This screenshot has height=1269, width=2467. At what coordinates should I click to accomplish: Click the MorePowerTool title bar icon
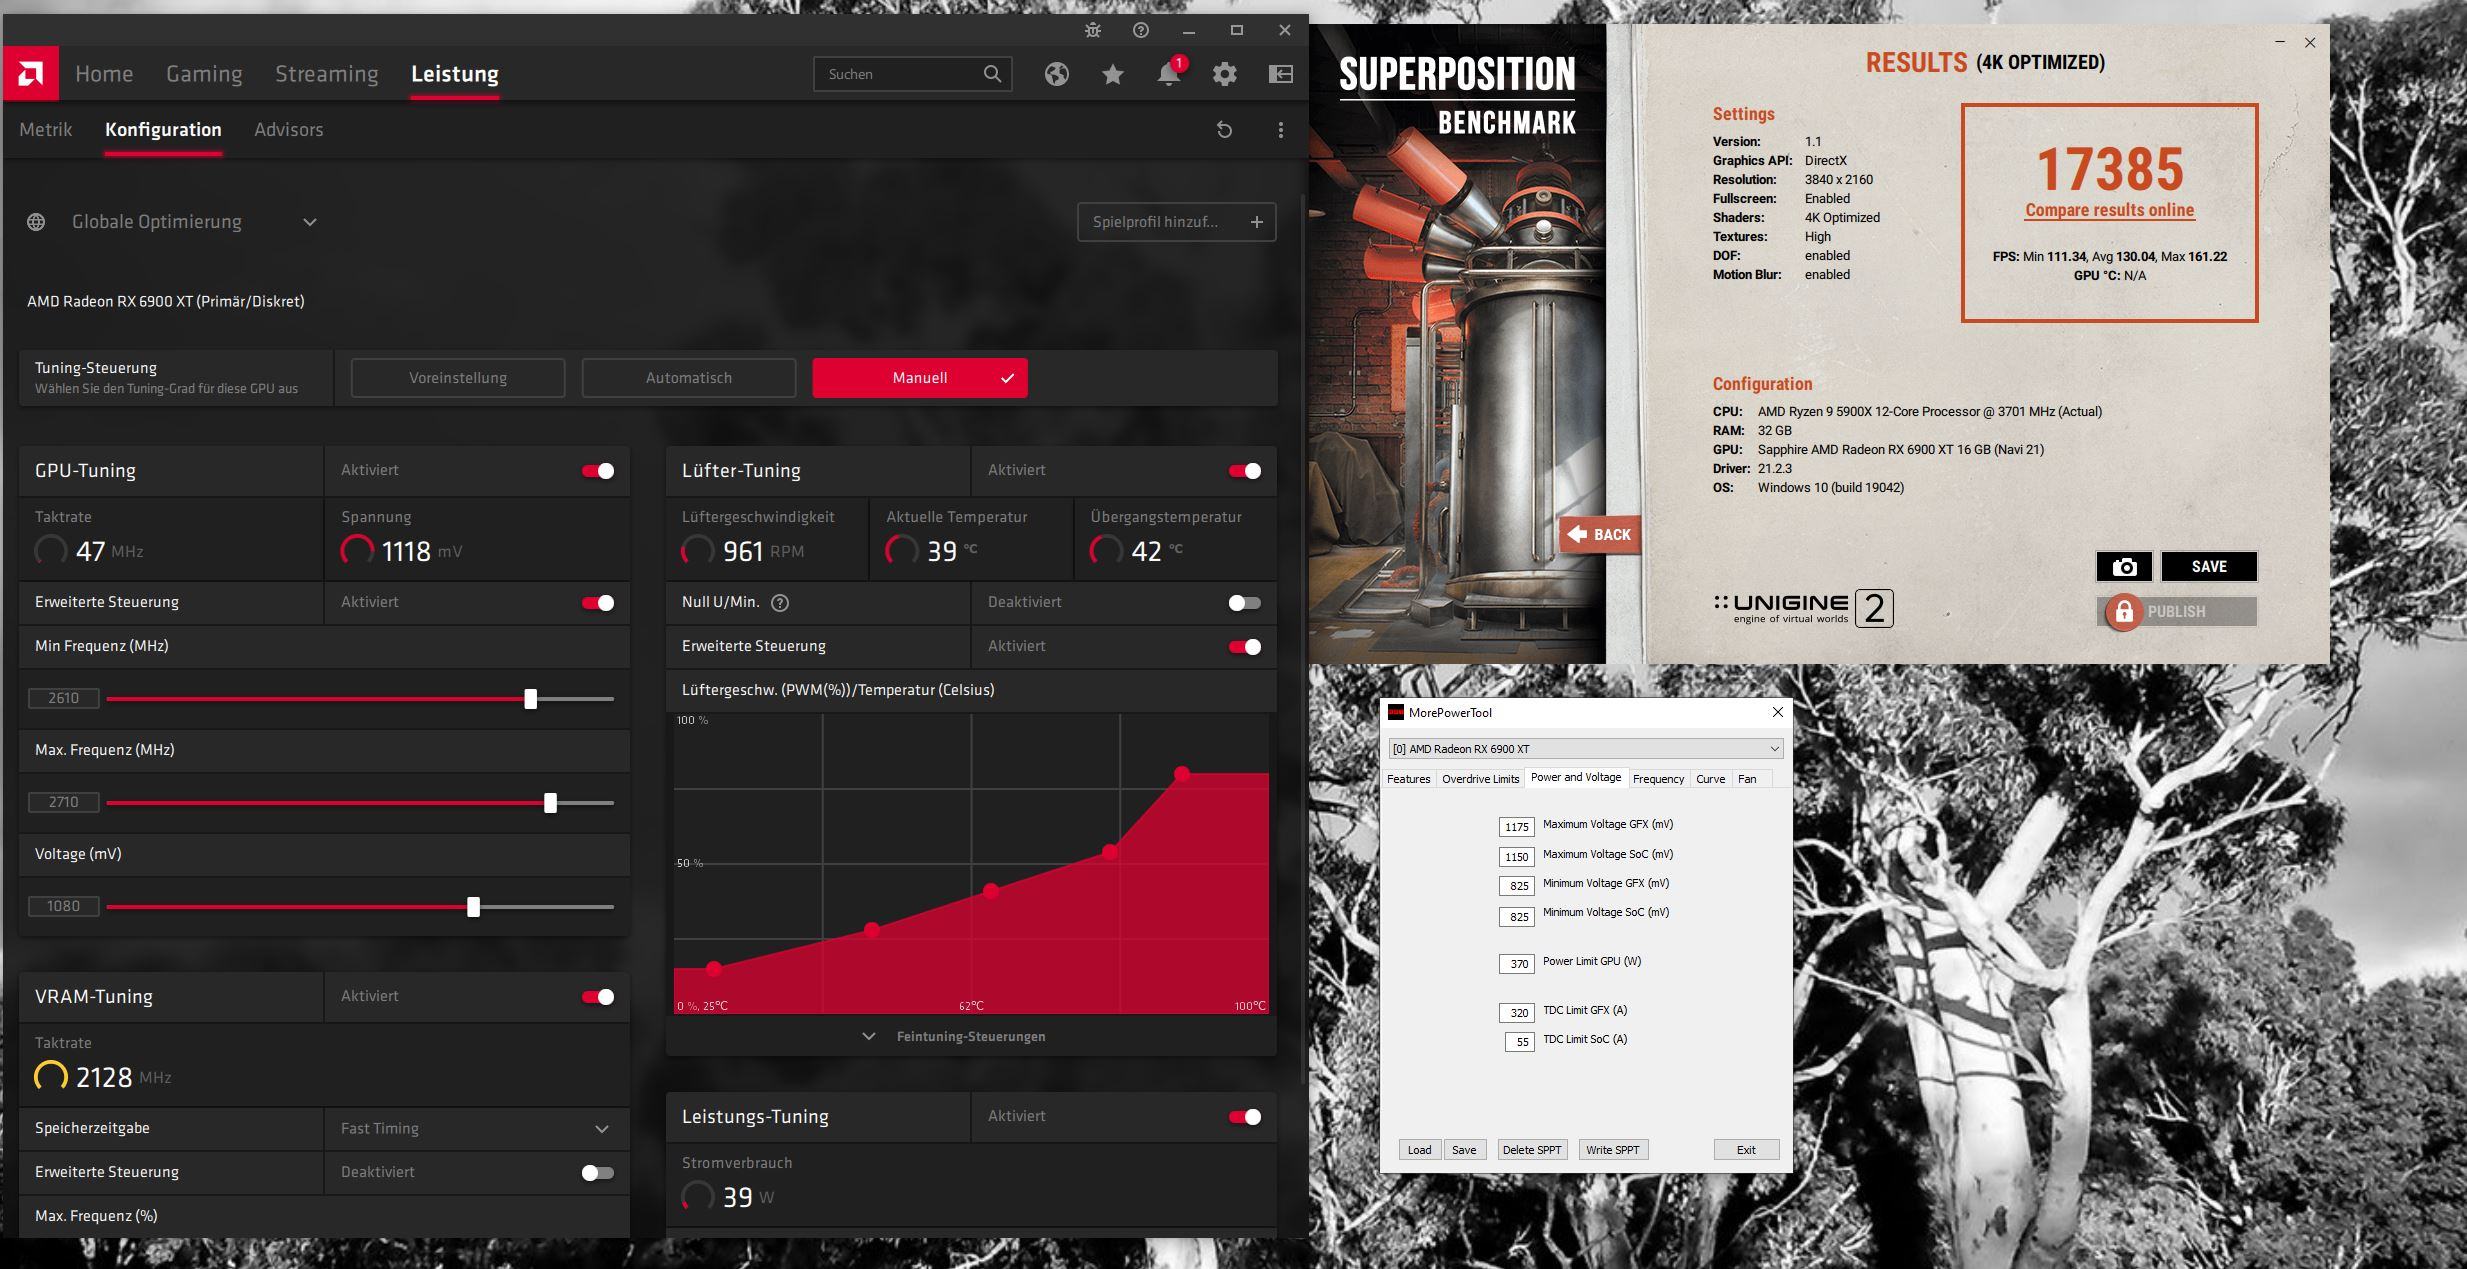(1396, 713)
